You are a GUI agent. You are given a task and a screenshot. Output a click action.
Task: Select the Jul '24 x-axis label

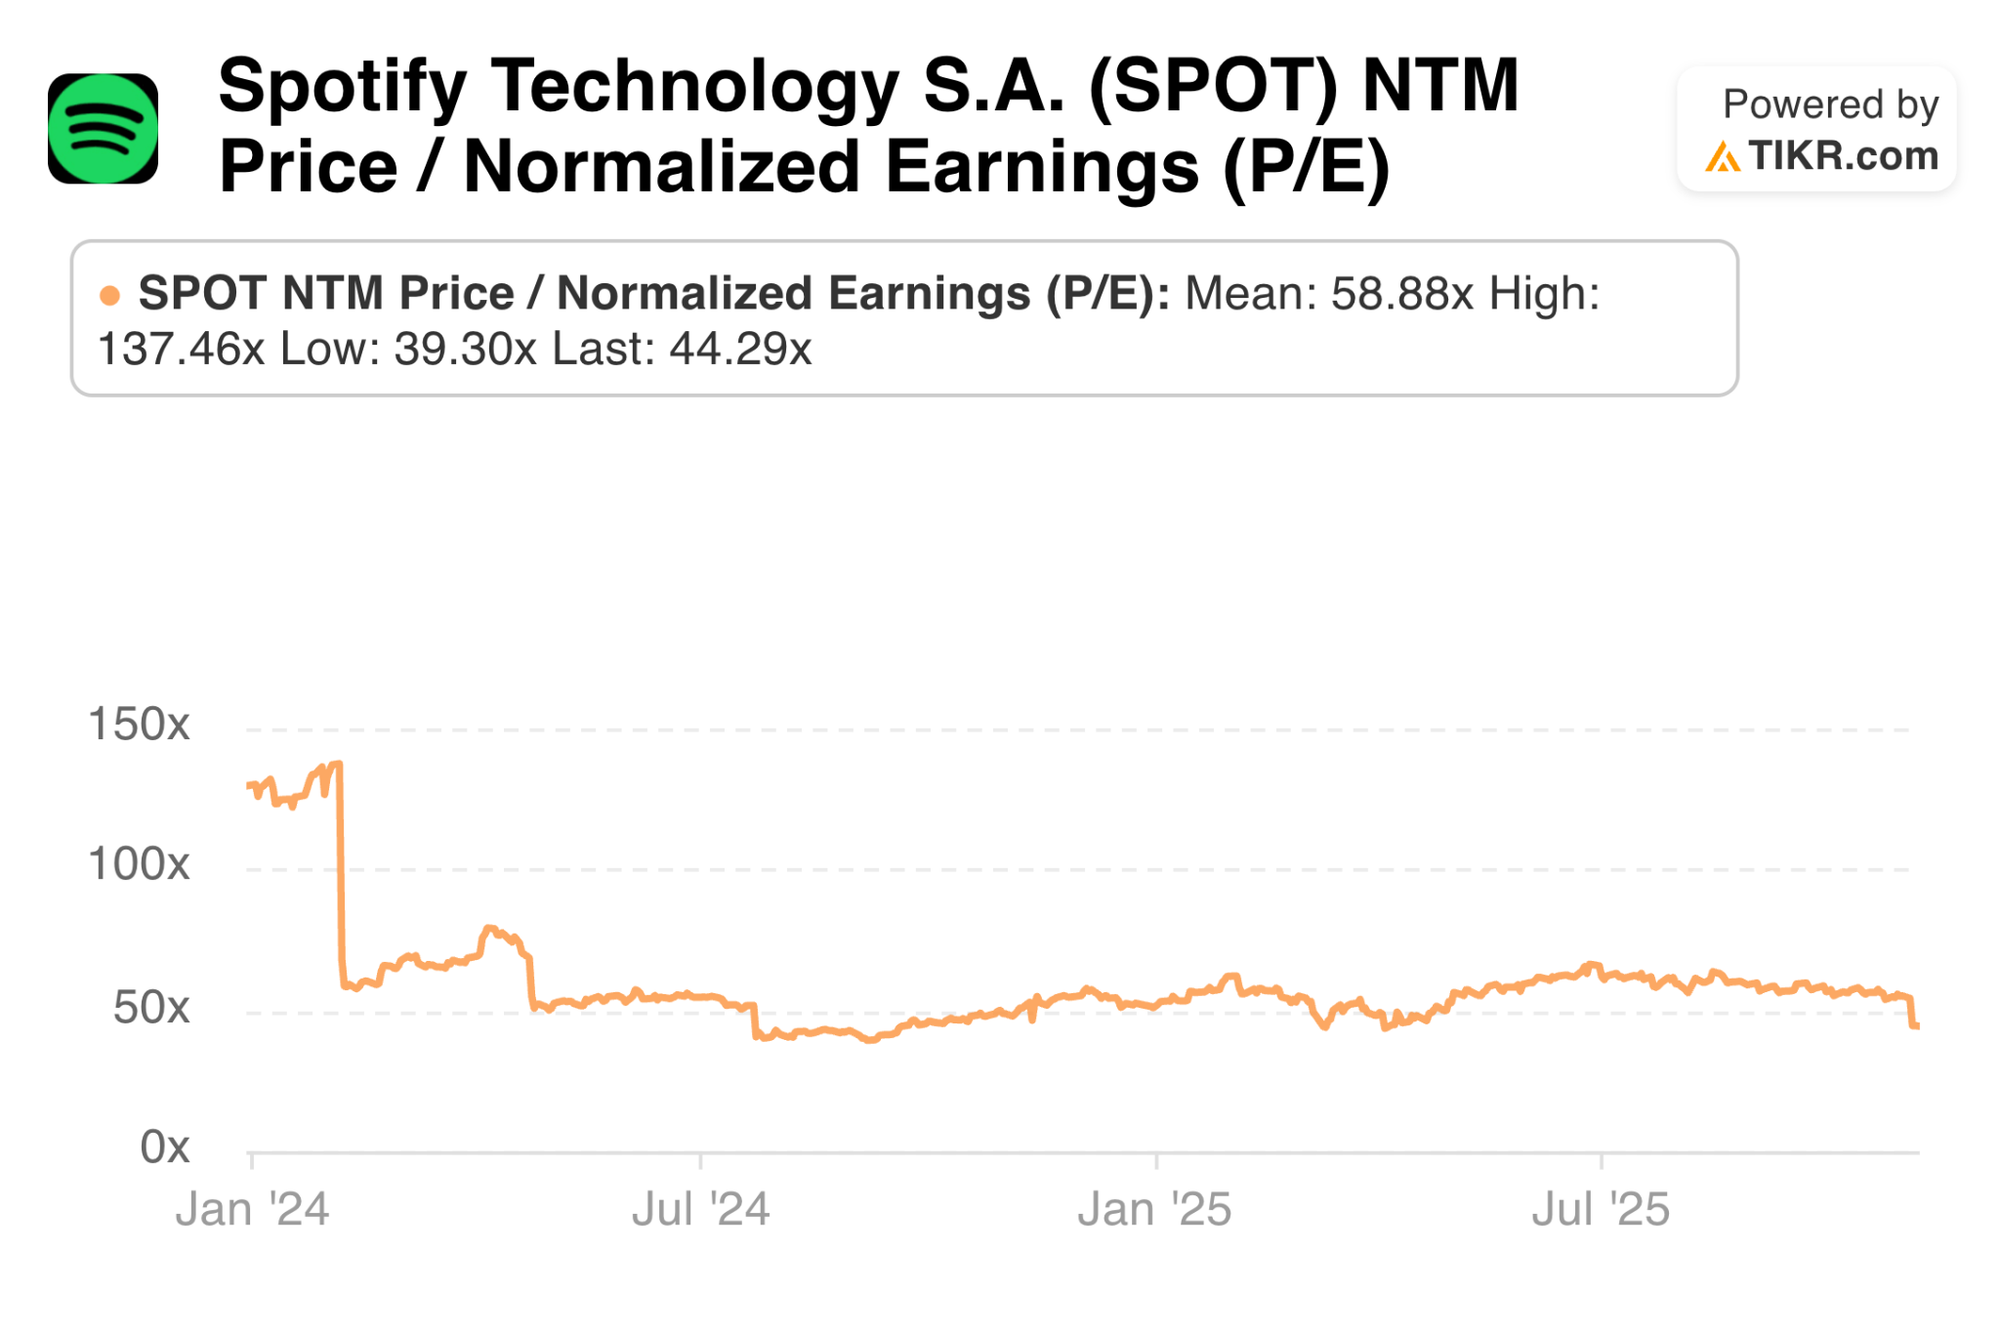[x=701, y=1210]
